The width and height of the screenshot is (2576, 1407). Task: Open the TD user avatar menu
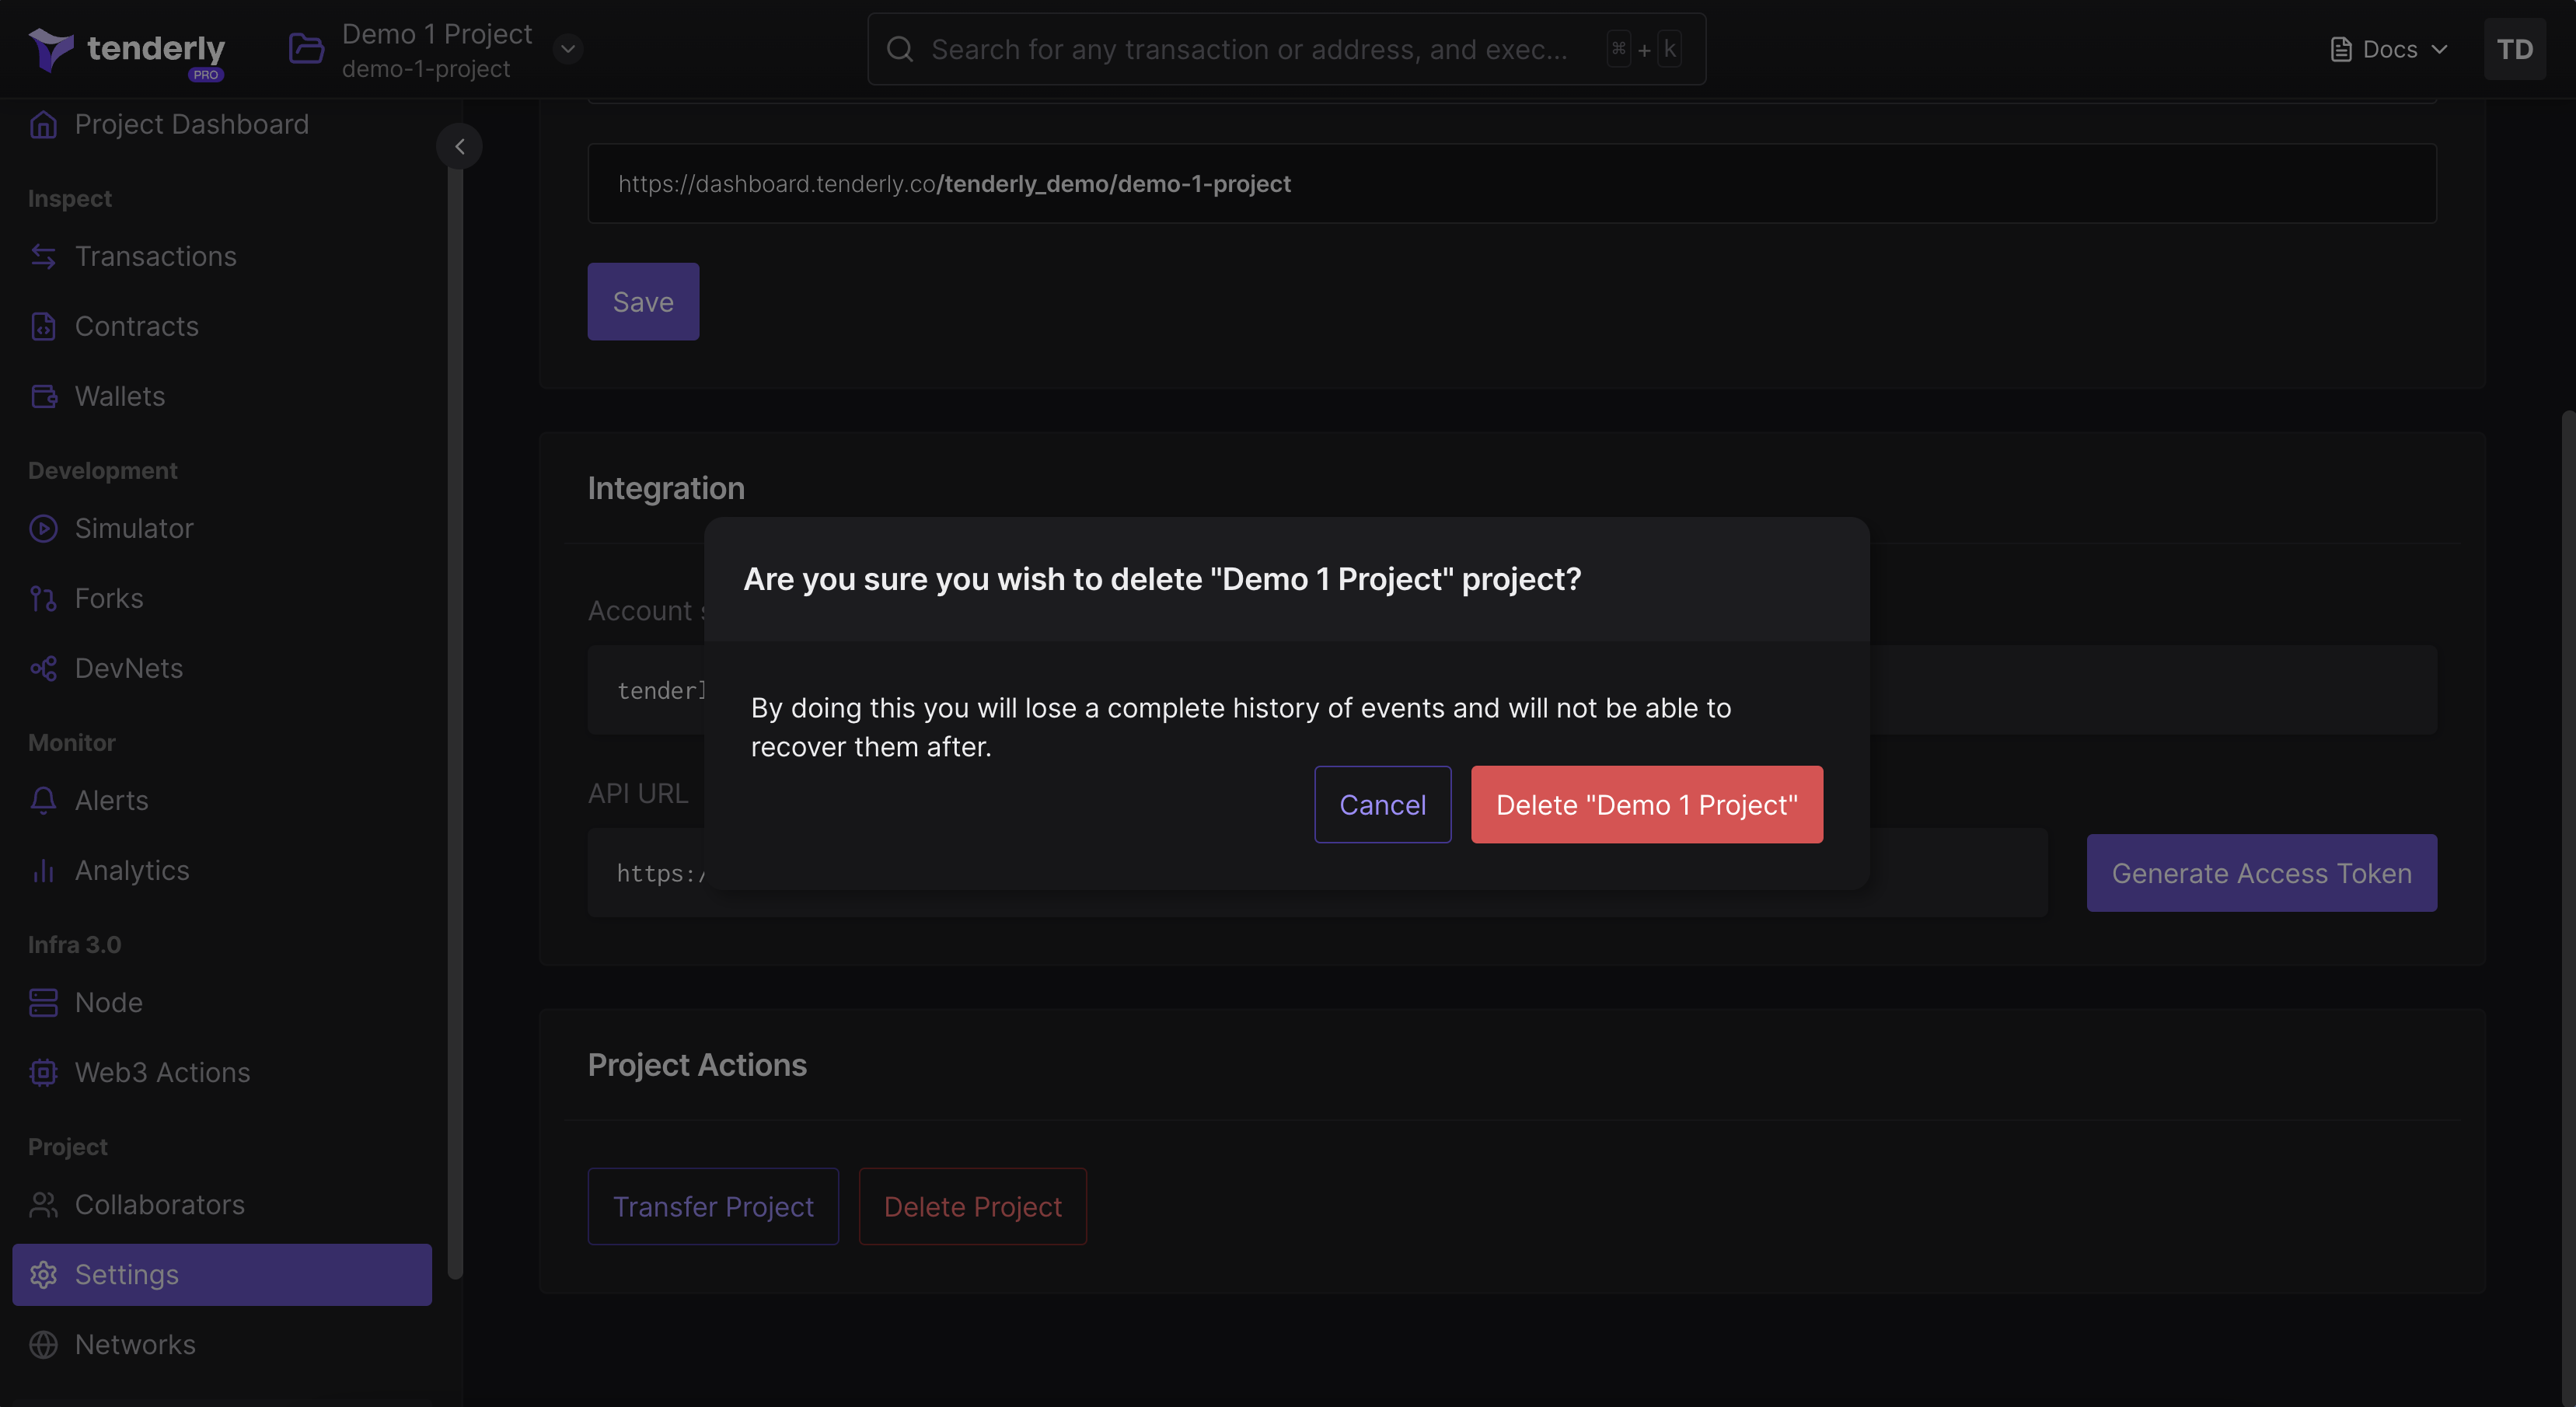[x=2514, y=49]
